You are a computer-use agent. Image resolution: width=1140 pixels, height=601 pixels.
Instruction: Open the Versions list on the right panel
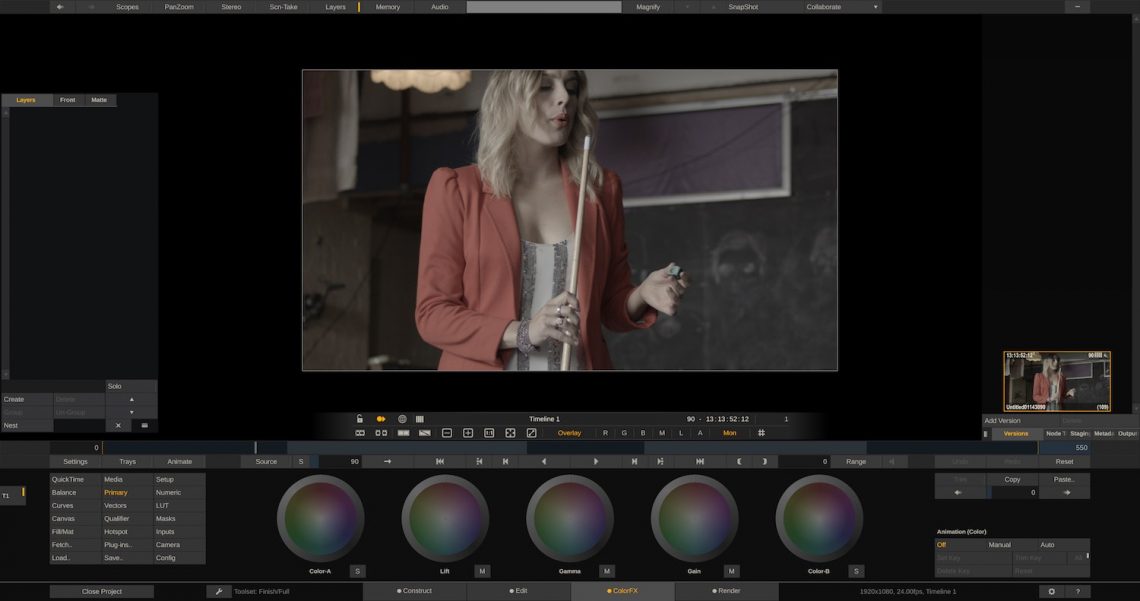click(x=1016, y=433)
